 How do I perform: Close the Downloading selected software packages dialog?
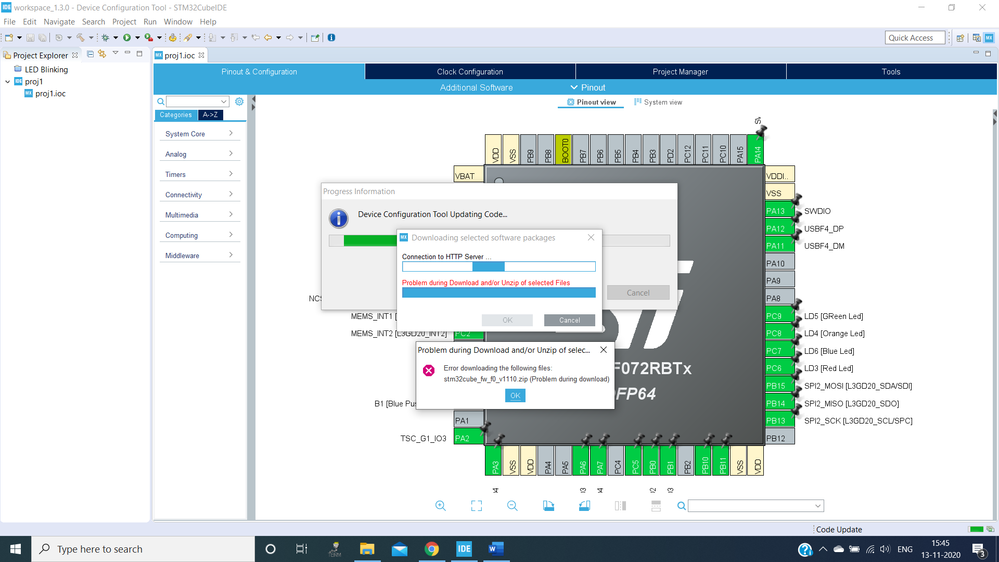coord(591,238)
